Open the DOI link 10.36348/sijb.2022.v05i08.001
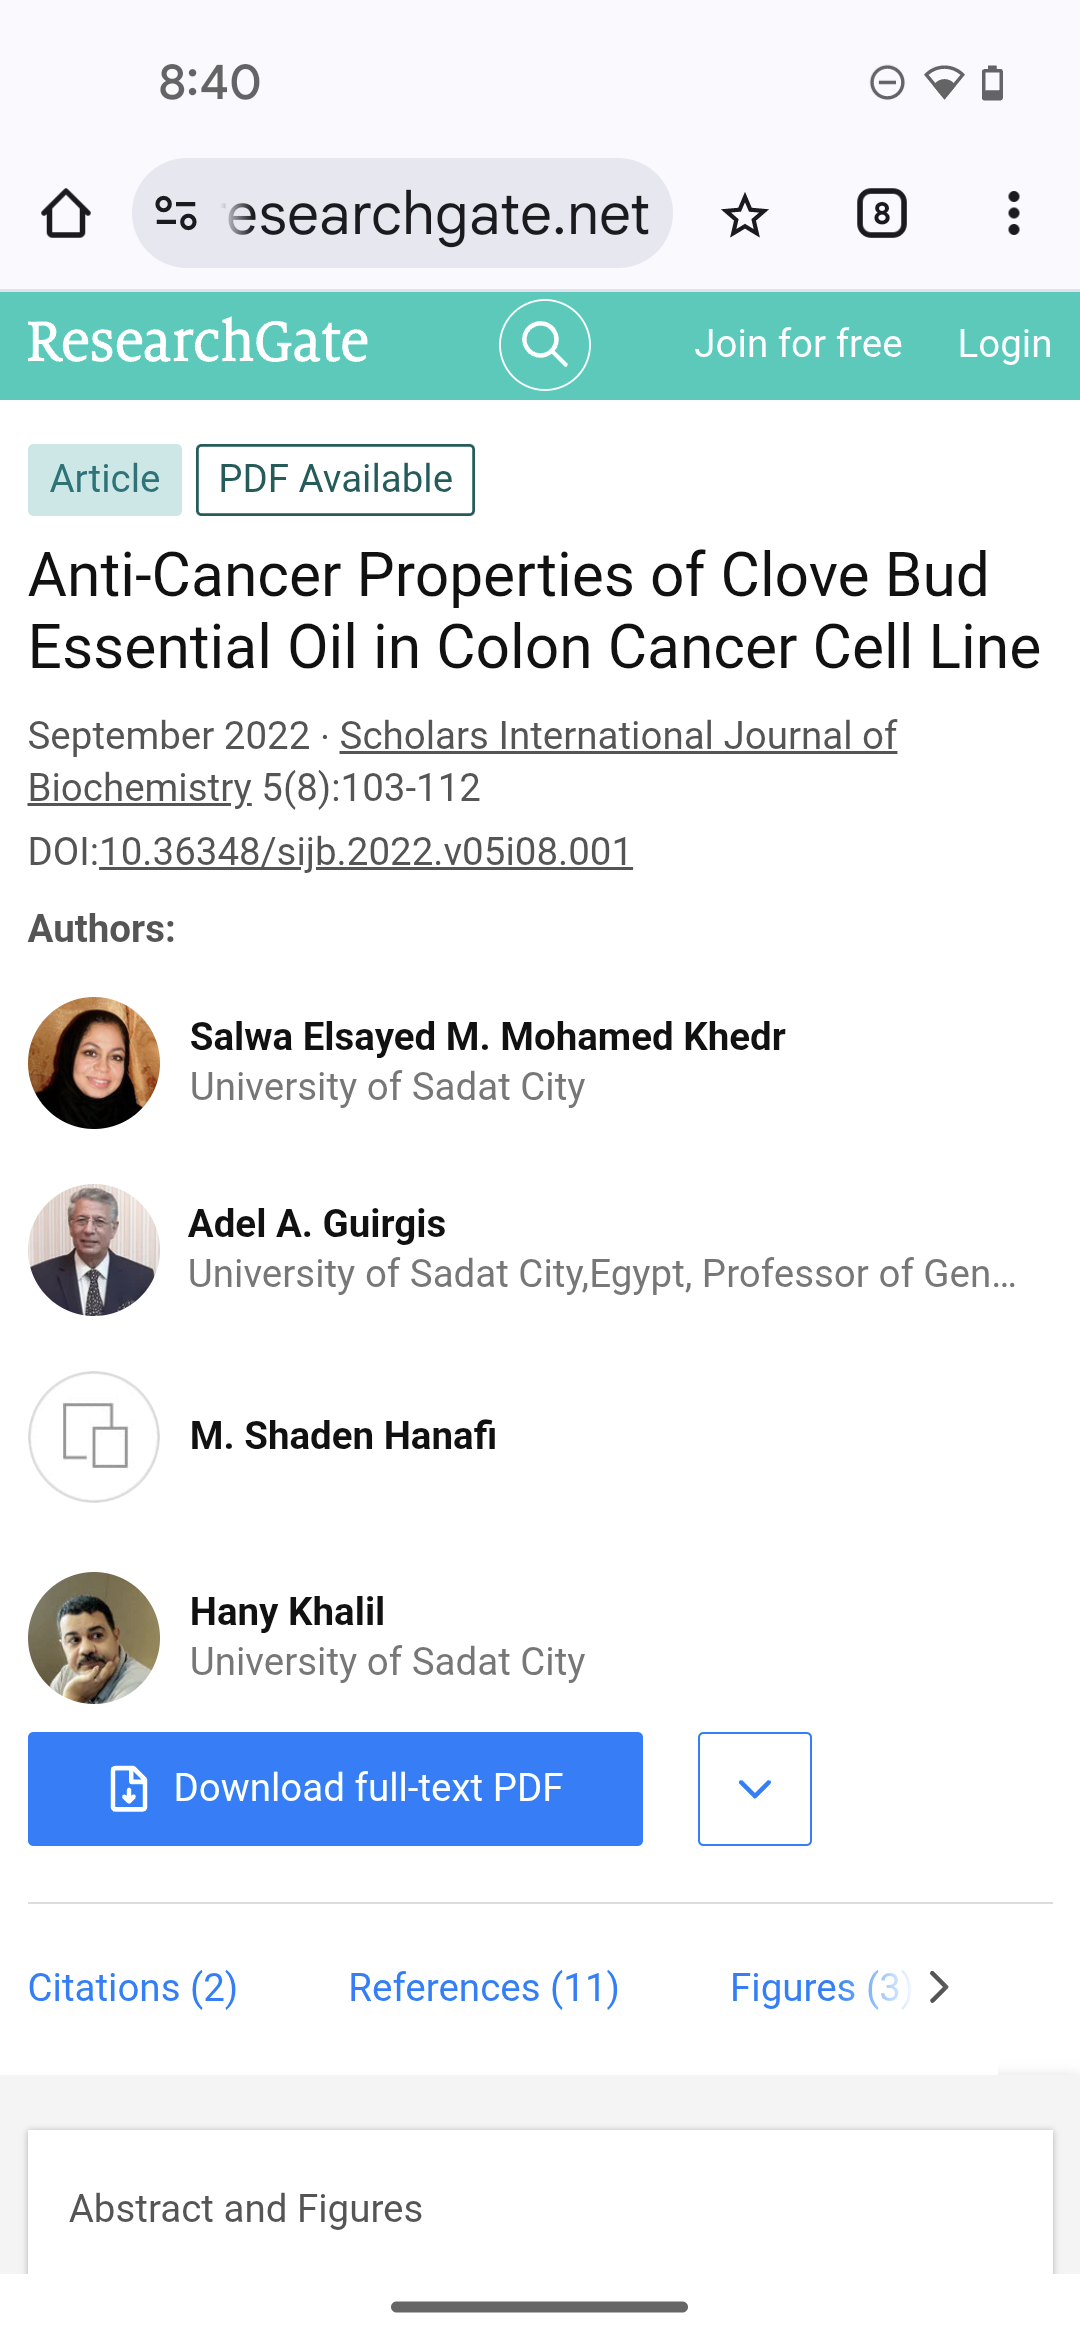Screen dimensions: 1080x2340 (x=366, y=852)
